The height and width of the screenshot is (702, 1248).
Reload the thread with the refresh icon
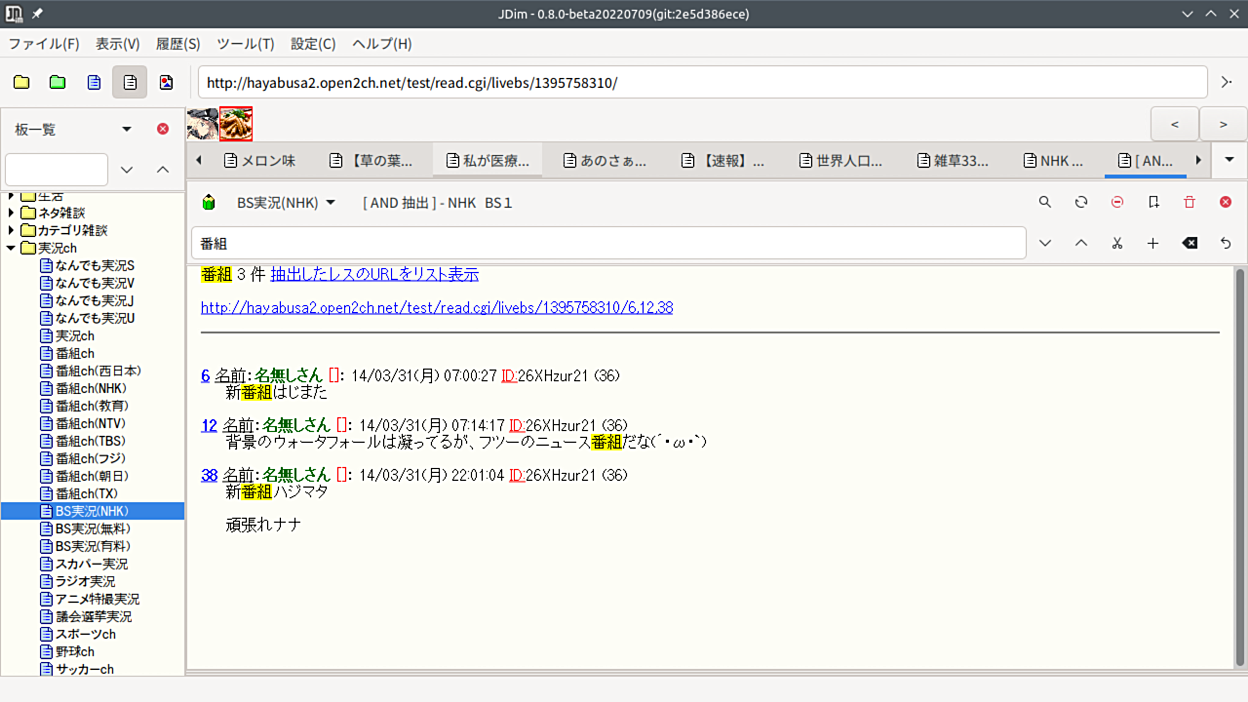click(x=1081, y=202)
